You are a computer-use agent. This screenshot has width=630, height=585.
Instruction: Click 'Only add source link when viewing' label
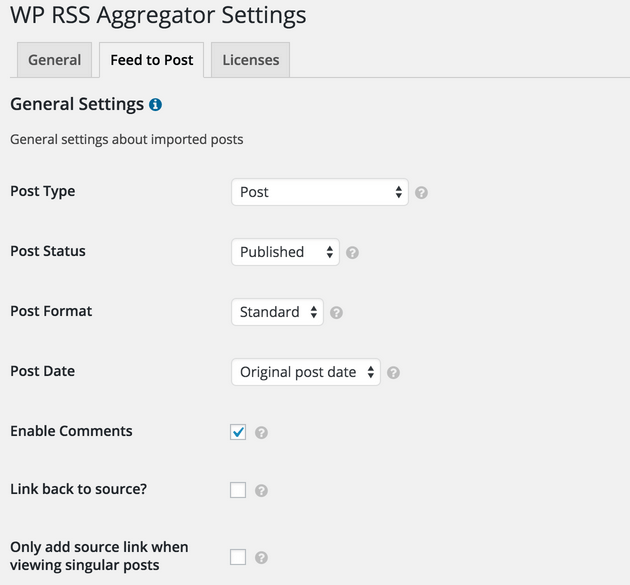pos(99,556)
